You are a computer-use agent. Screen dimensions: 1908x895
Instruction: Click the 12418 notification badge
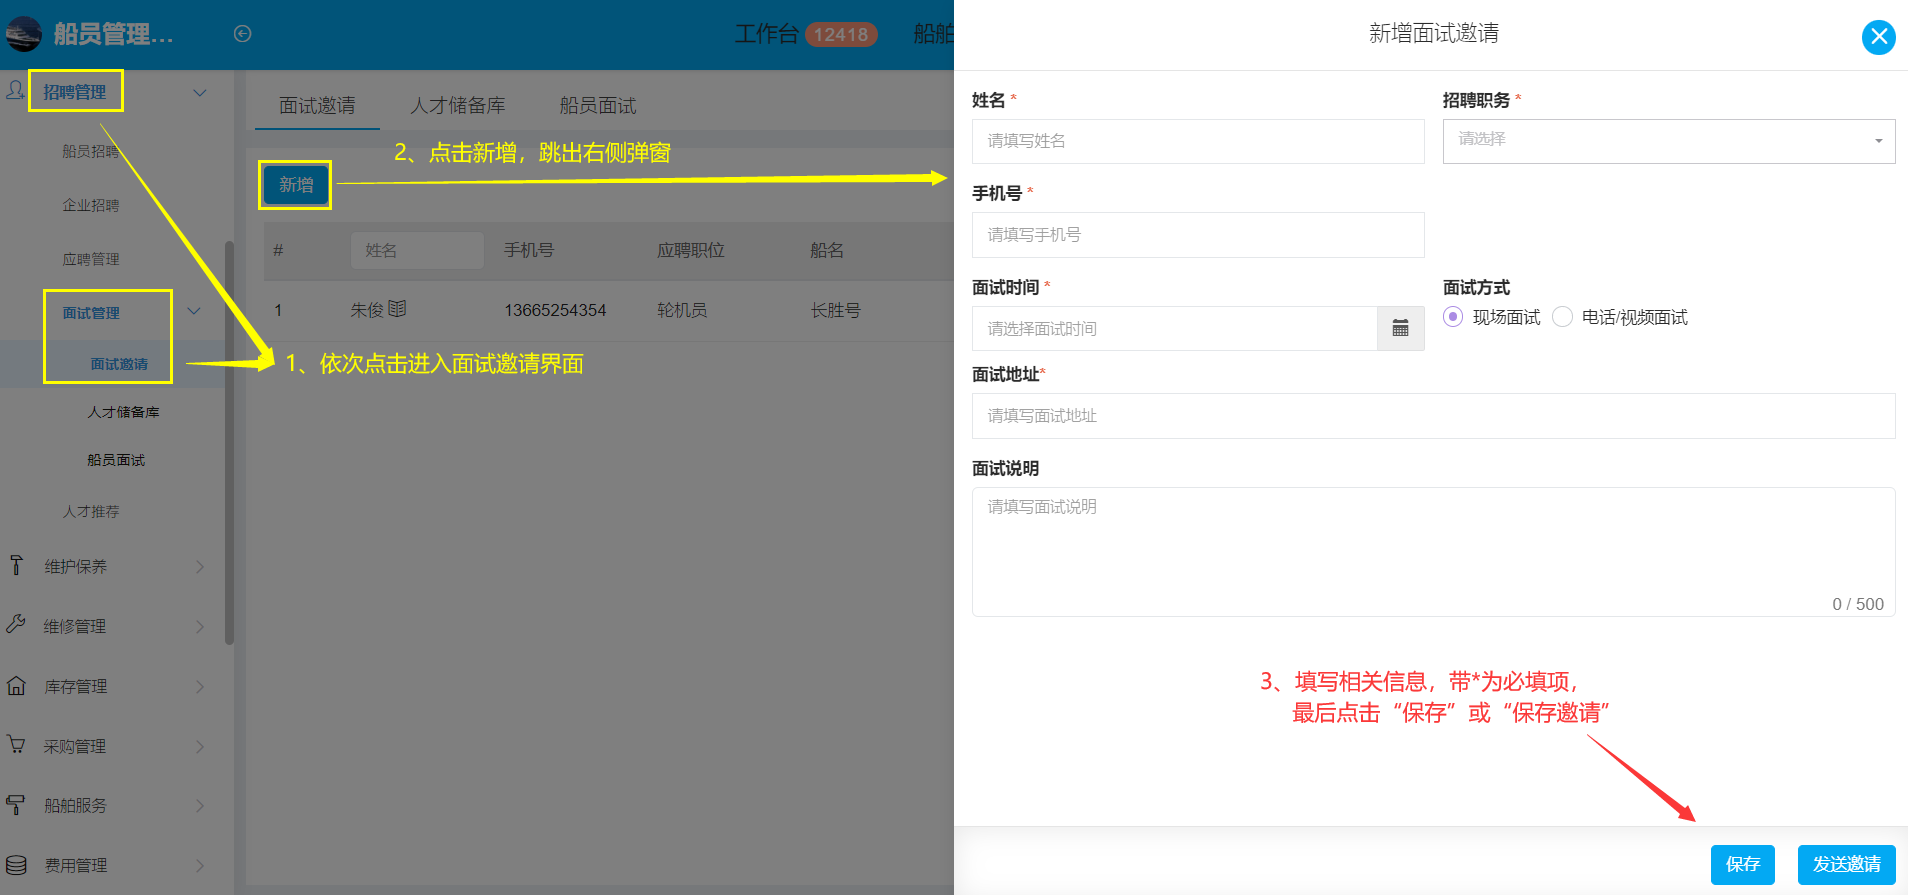pos(840,35)
